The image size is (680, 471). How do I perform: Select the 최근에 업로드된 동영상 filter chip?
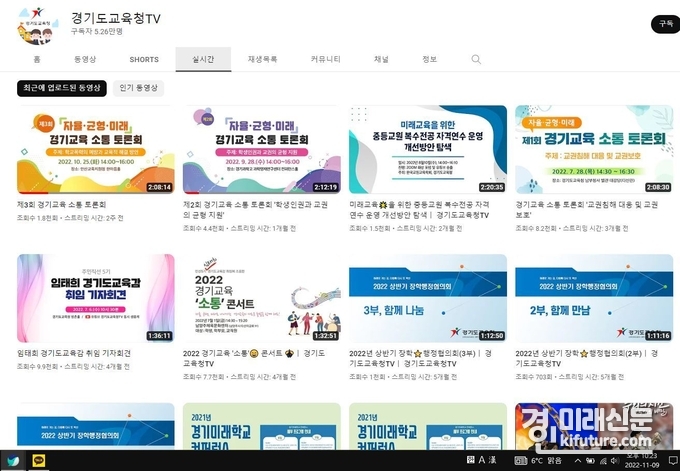coord(62,88)
